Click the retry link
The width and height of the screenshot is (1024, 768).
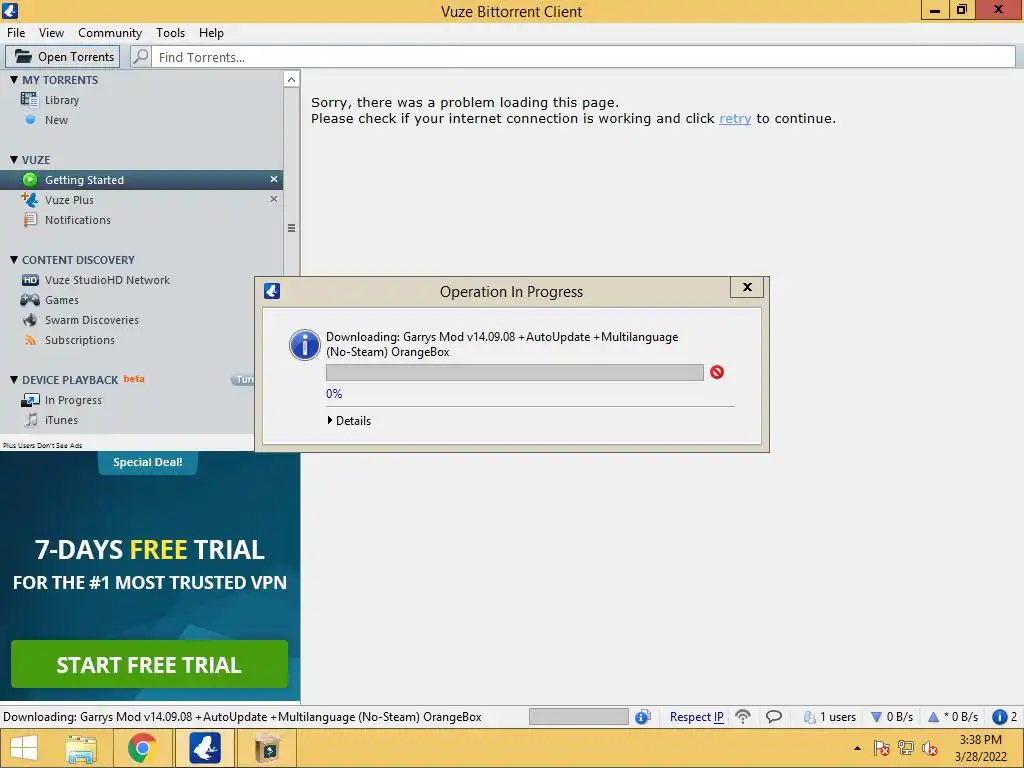pos(735,118)
